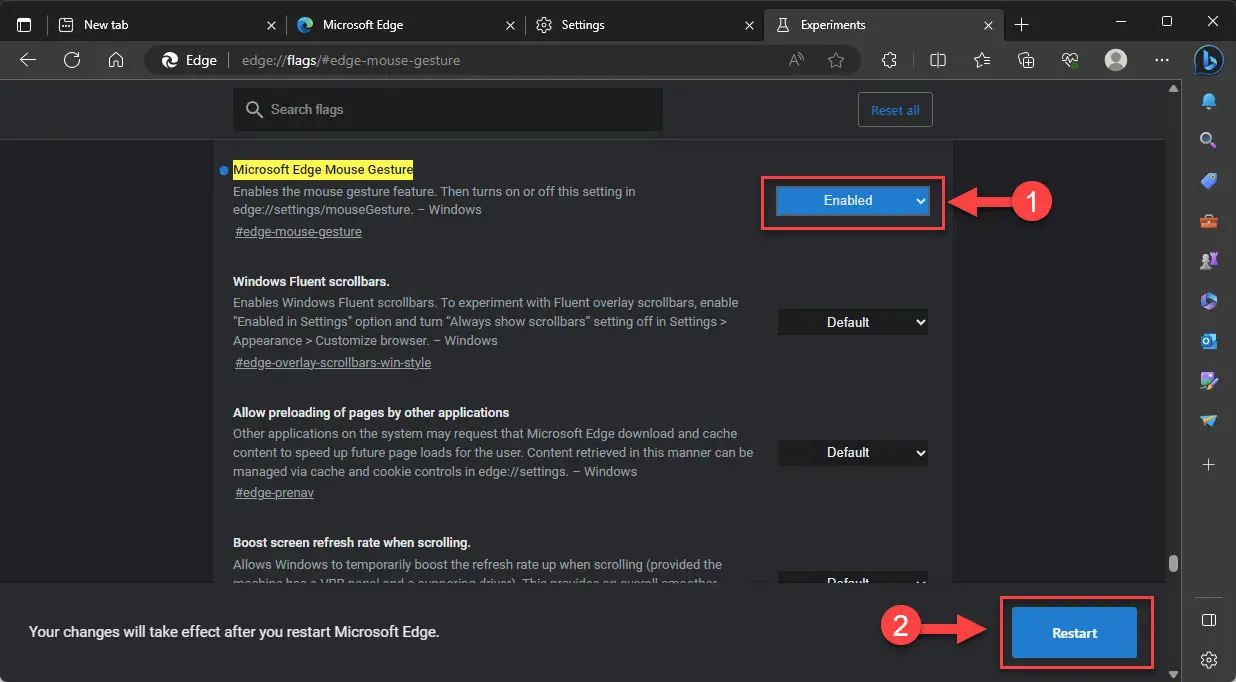Image resolution: width=1236 pixels, height=682 pixels.
Task: Open the sidebar Image Creator icon
Action: [1209, 381]
